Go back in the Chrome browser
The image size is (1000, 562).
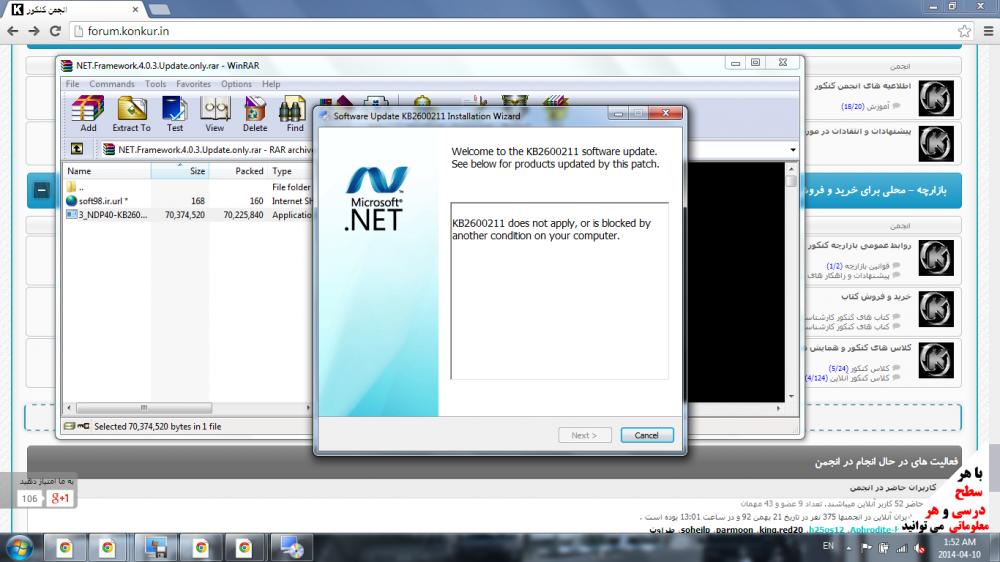(13, 31)
